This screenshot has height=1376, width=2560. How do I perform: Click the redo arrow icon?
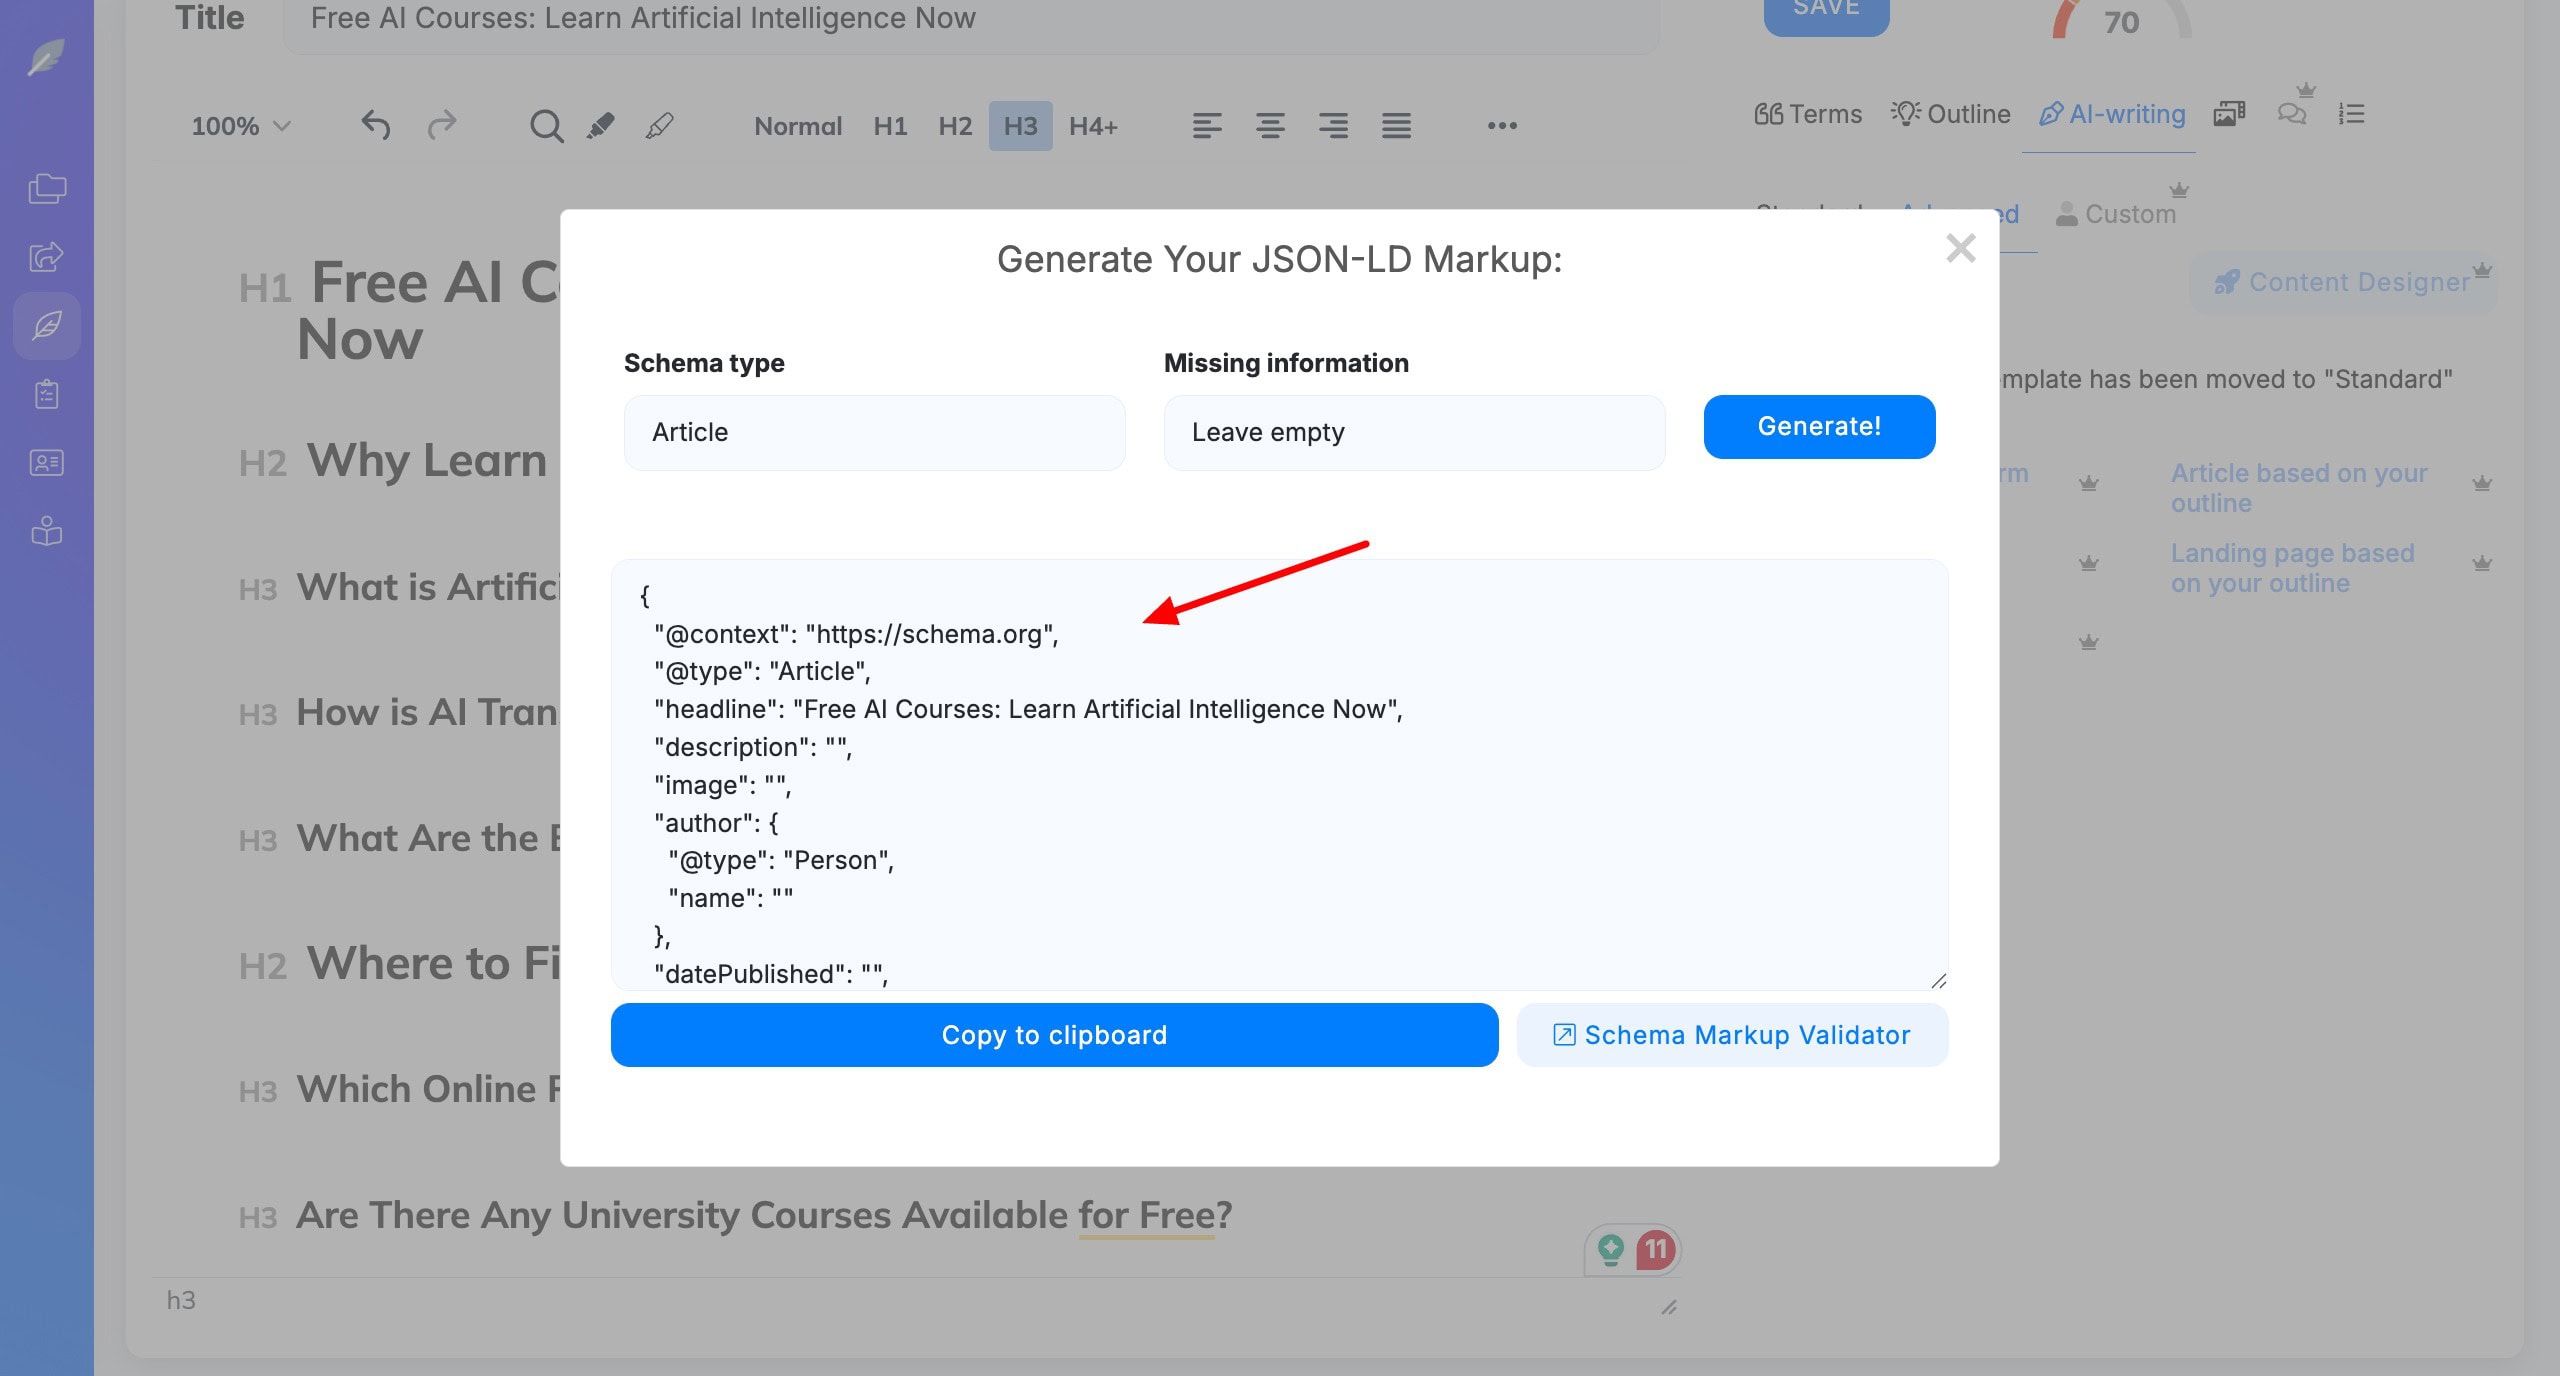click(x=441, y=125)
